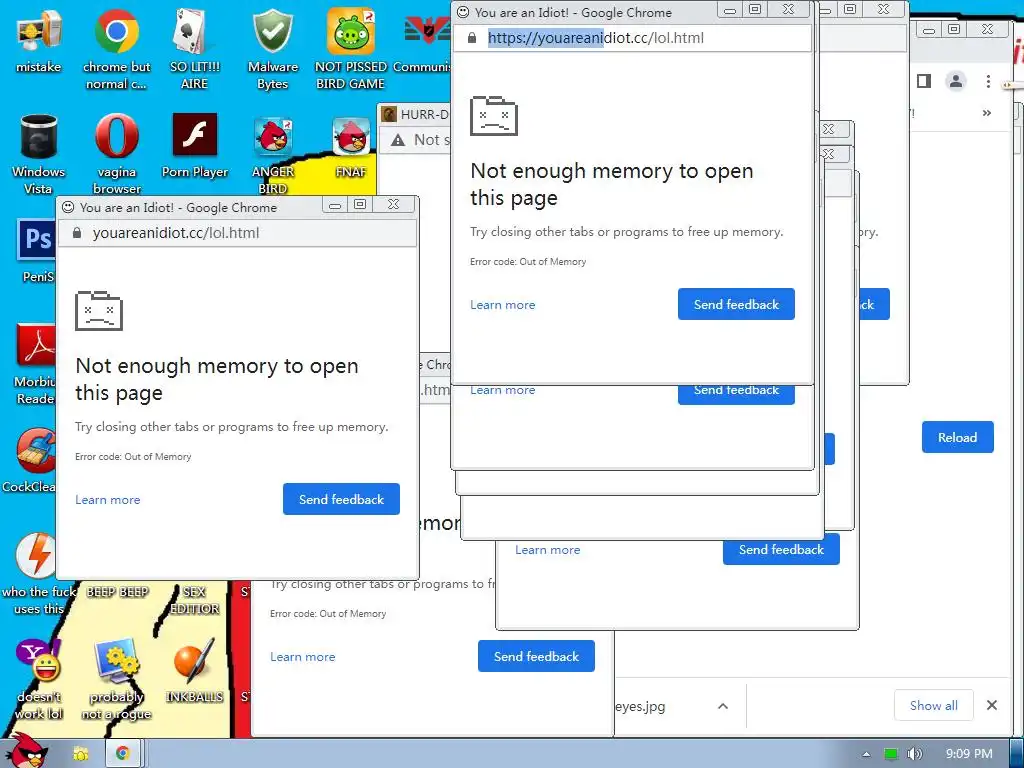Click Show all downloads button
The width and height of the screenshot is (1024, 768).
(934, 705)
